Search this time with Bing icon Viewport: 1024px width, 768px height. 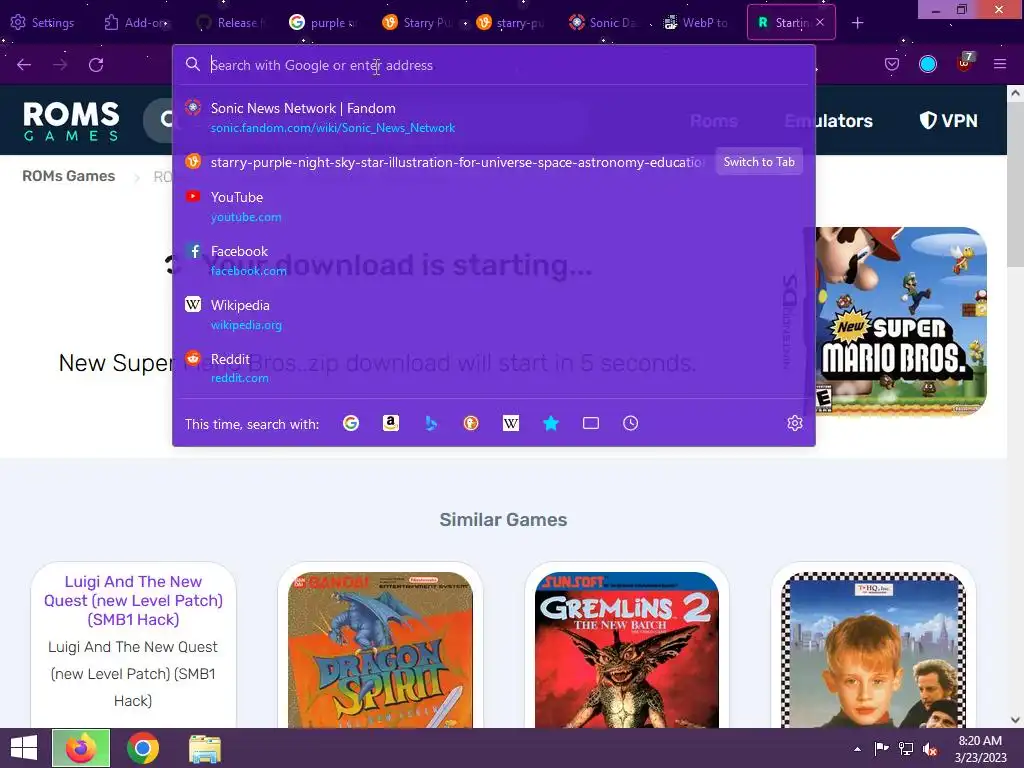[431, 423]
